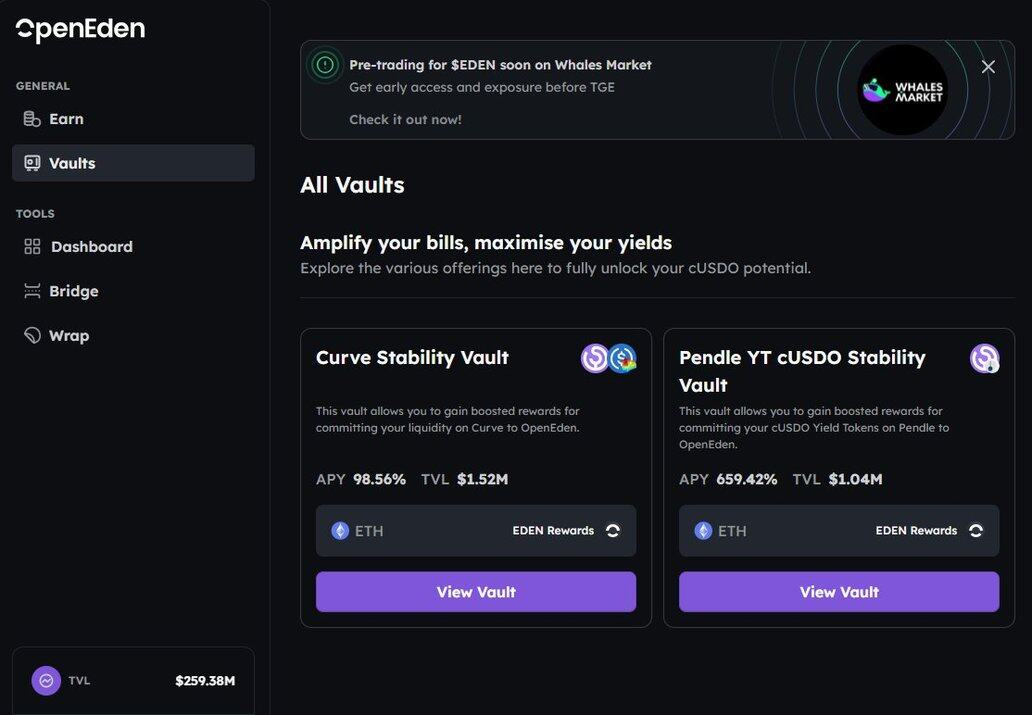This screenshot has height=715, width=1032.
Task: Click Curve Stability Vault token pair icon
Action: [609, 358]
